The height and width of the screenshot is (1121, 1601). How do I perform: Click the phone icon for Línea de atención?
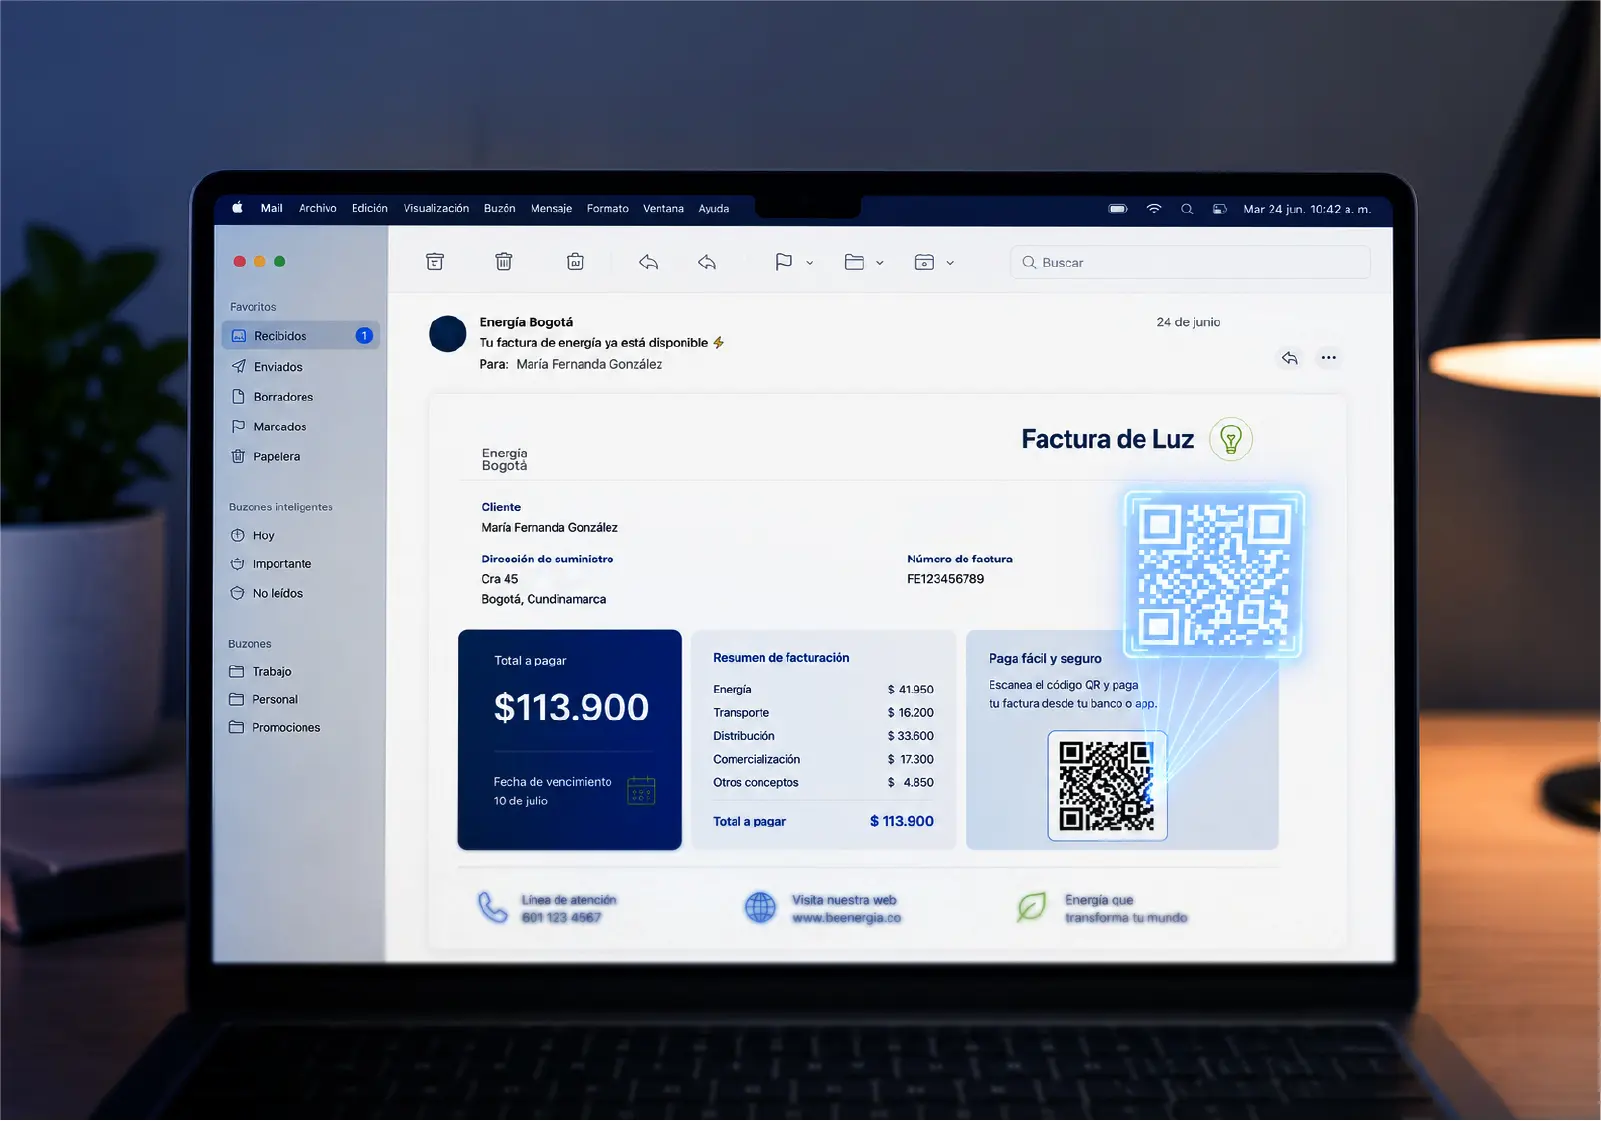[x=492, y=907]
